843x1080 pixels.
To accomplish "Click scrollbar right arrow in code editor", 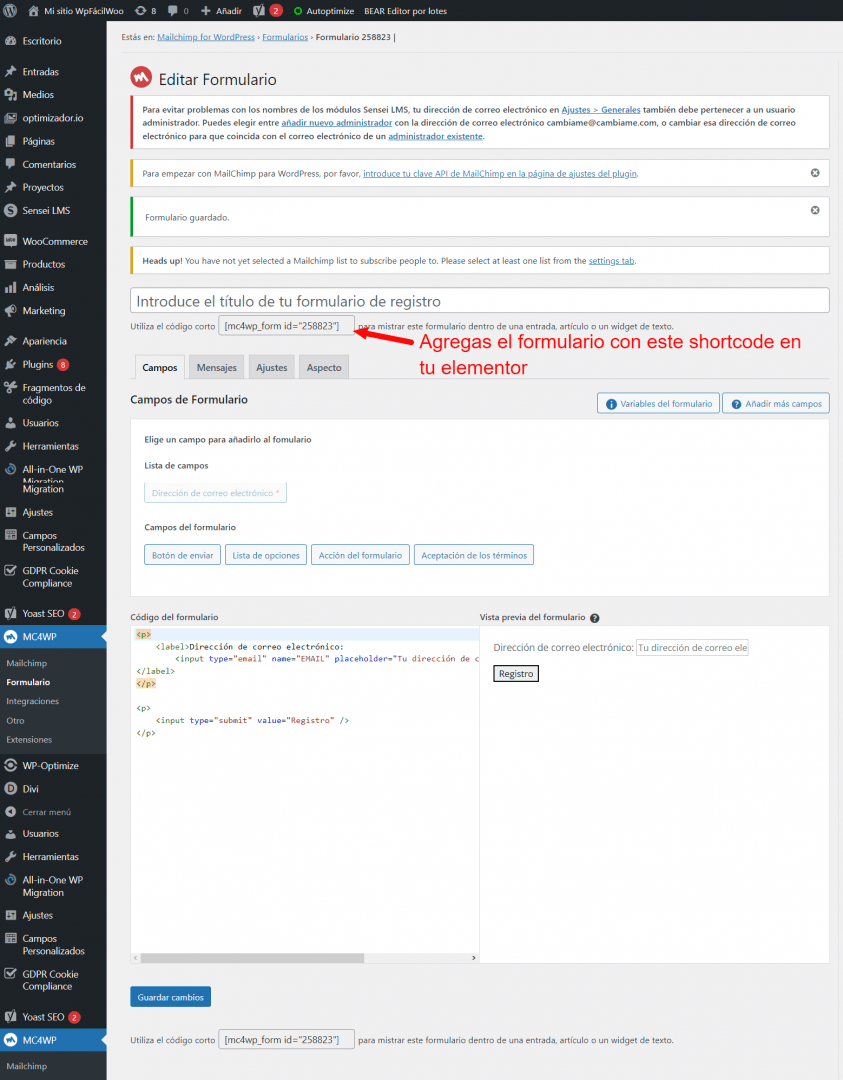I will pos(473,958).
